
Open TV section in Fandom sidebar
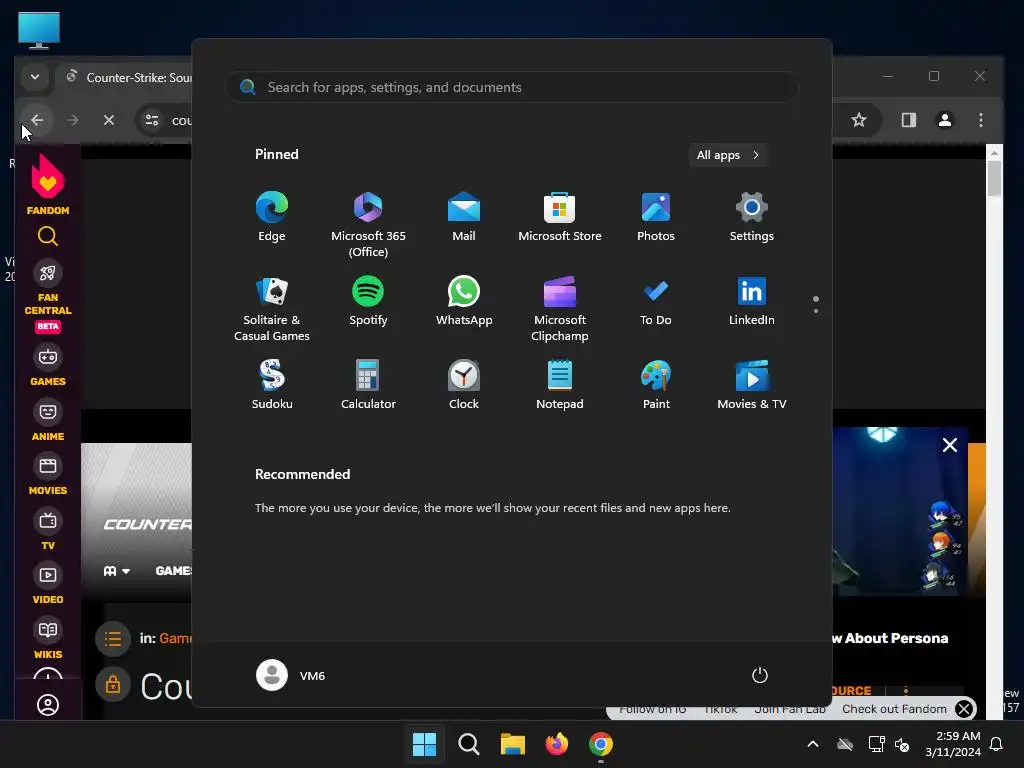[x=48, y=530]
